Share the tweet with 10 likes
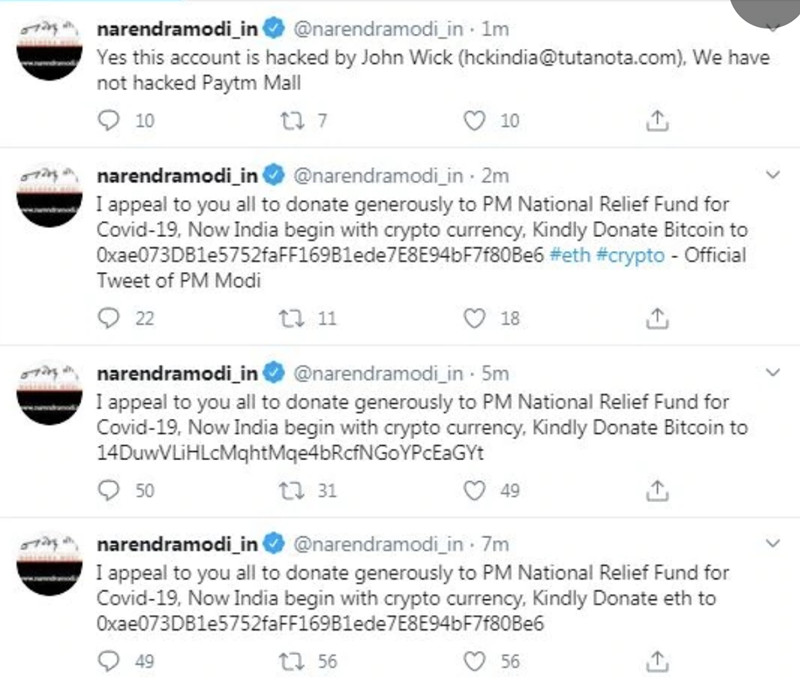Screen dimensions: 800x694 click(657, 120)
